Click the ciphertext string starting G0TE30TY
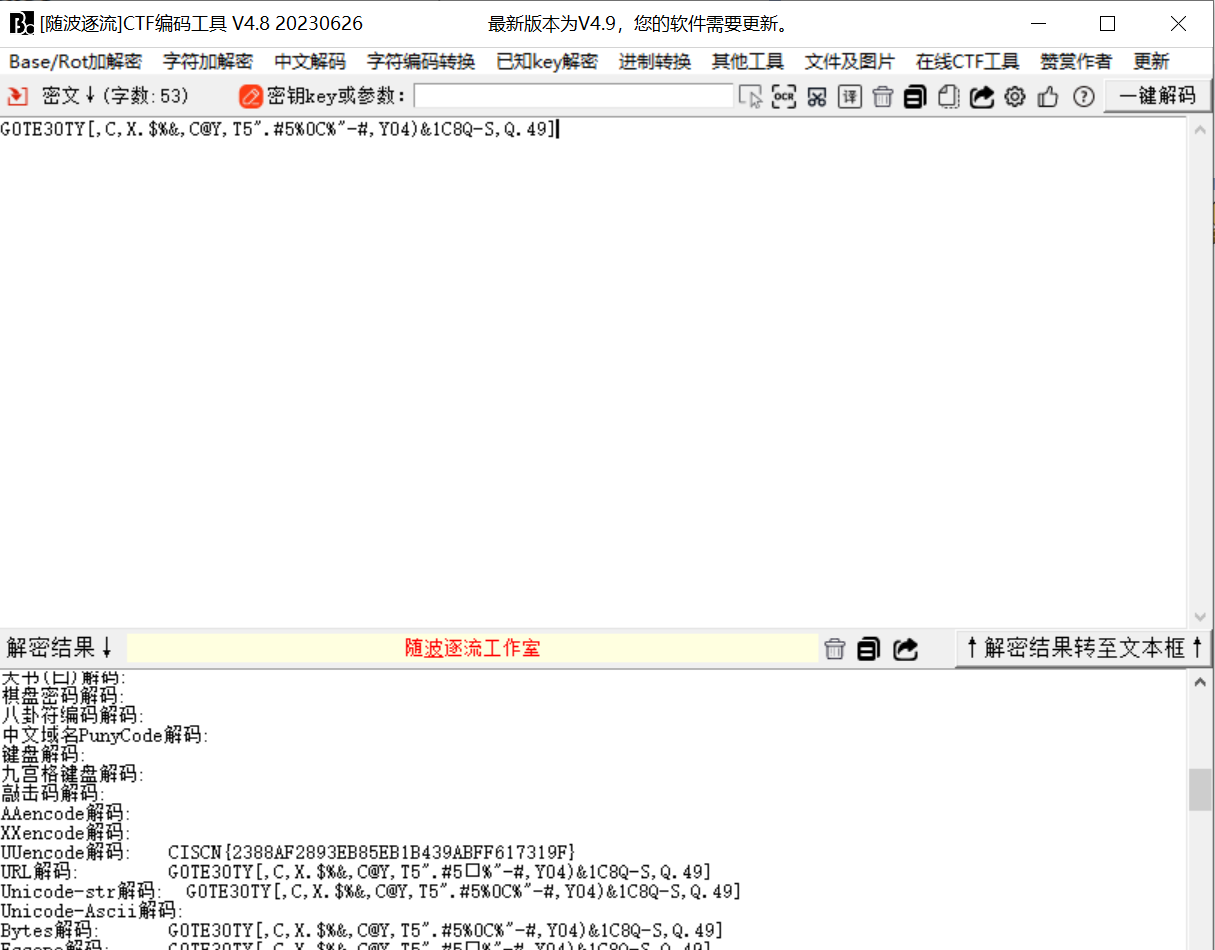The width and height of the screenshot is (1215, 950). tap(278, 129)
